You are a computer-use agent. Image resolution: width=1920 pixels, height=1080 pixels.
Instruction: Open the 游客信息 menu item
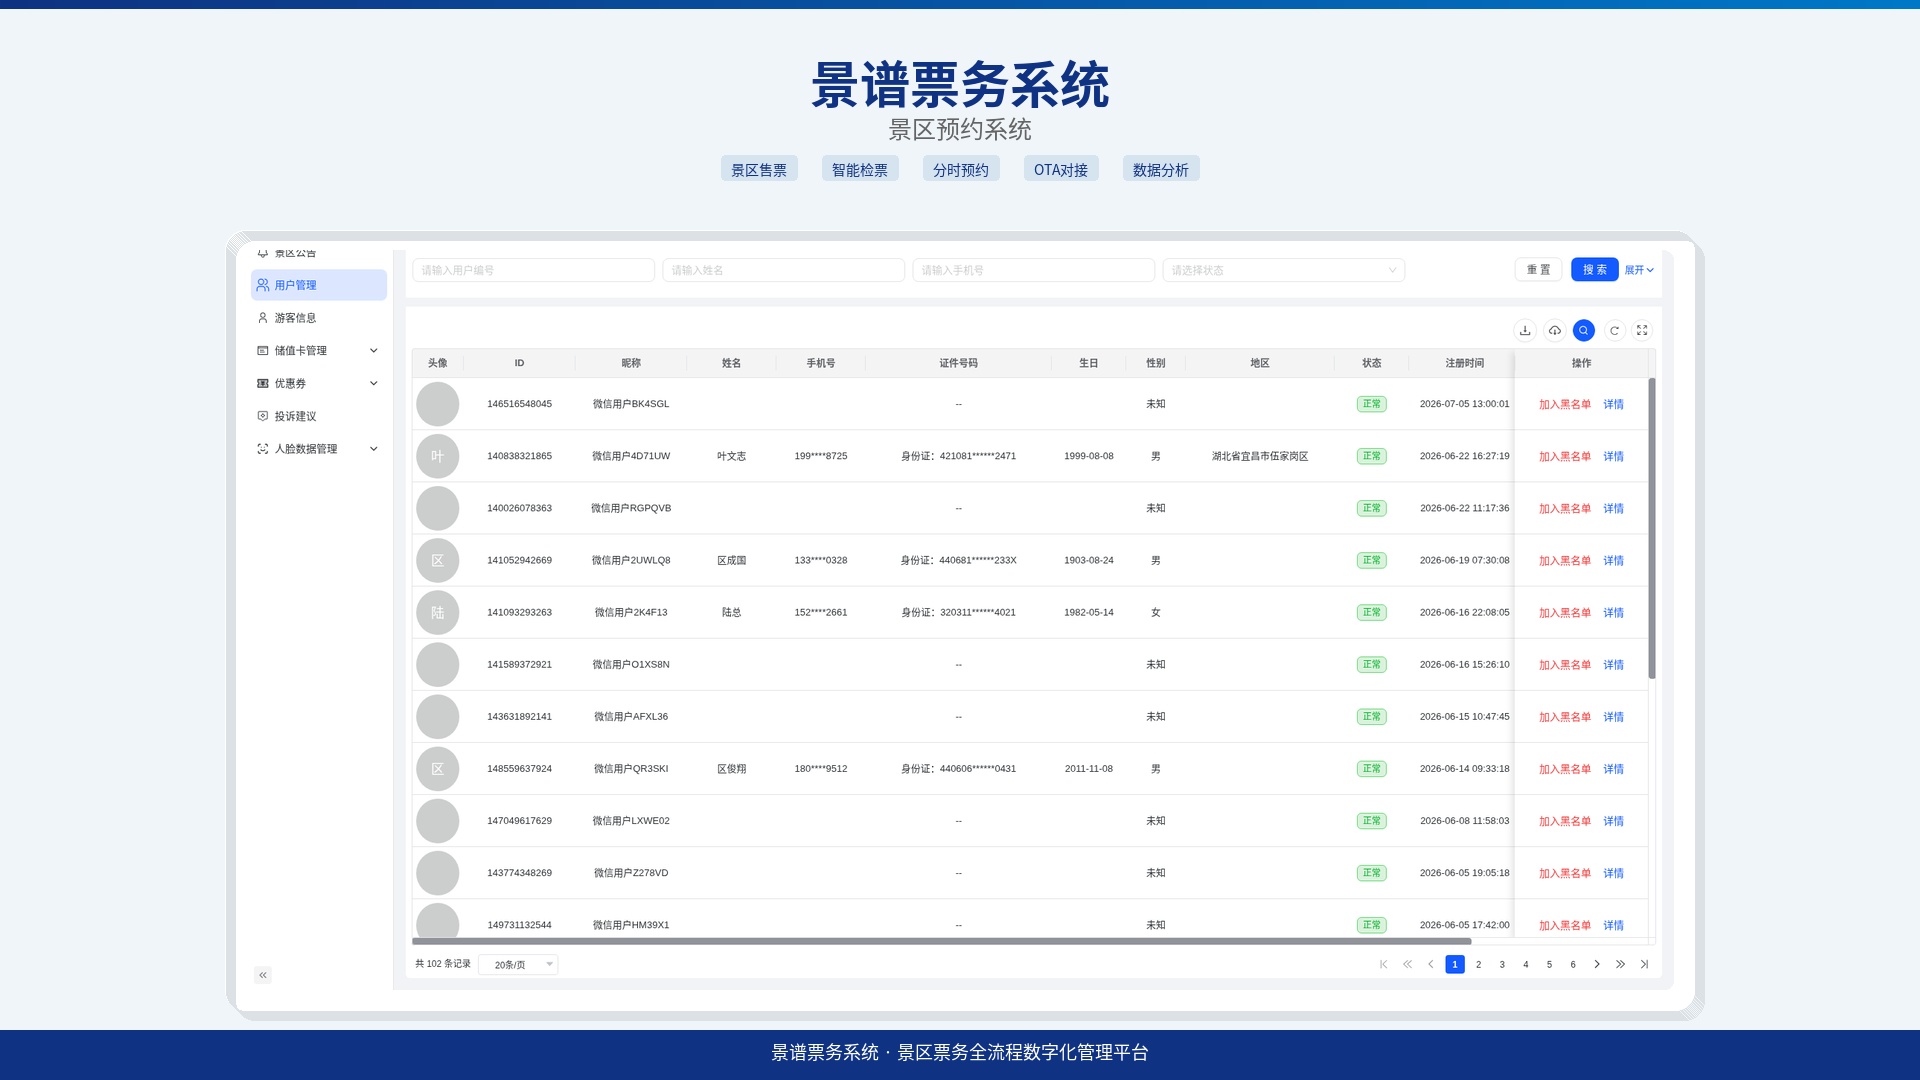(319, 318)
